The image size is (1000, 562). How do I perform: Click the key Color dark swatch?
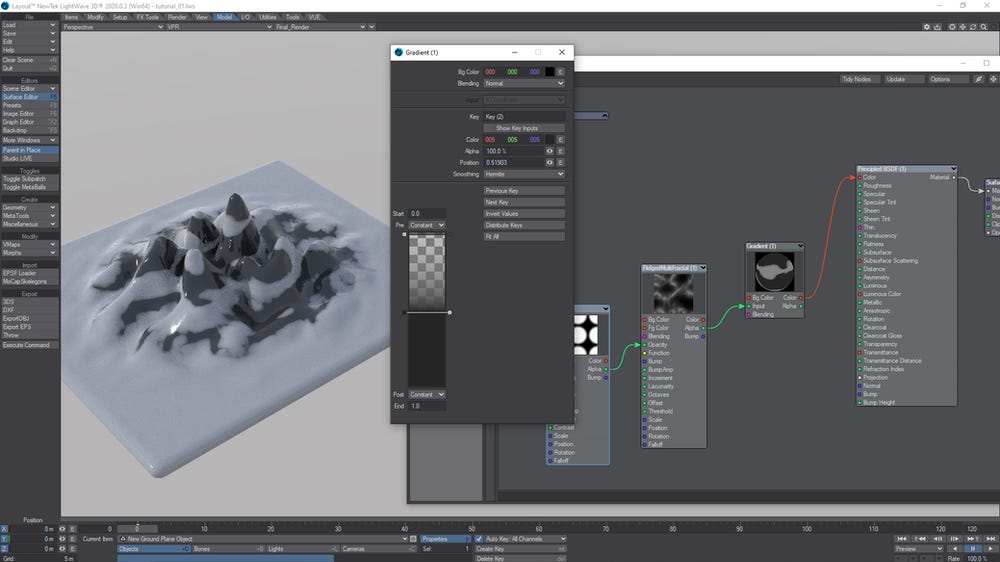(x=549, y=140)
